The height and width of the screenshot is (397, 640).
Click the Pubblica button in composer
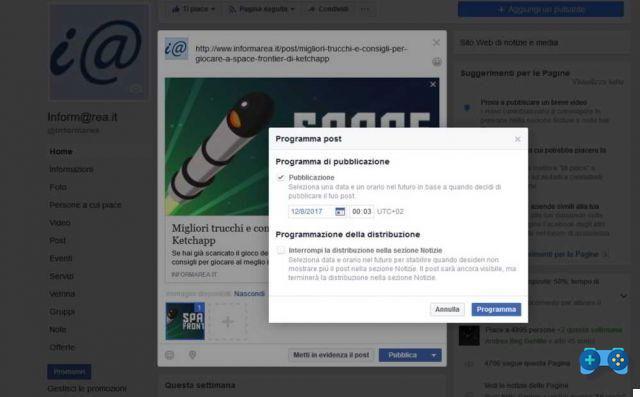point(402,355)
